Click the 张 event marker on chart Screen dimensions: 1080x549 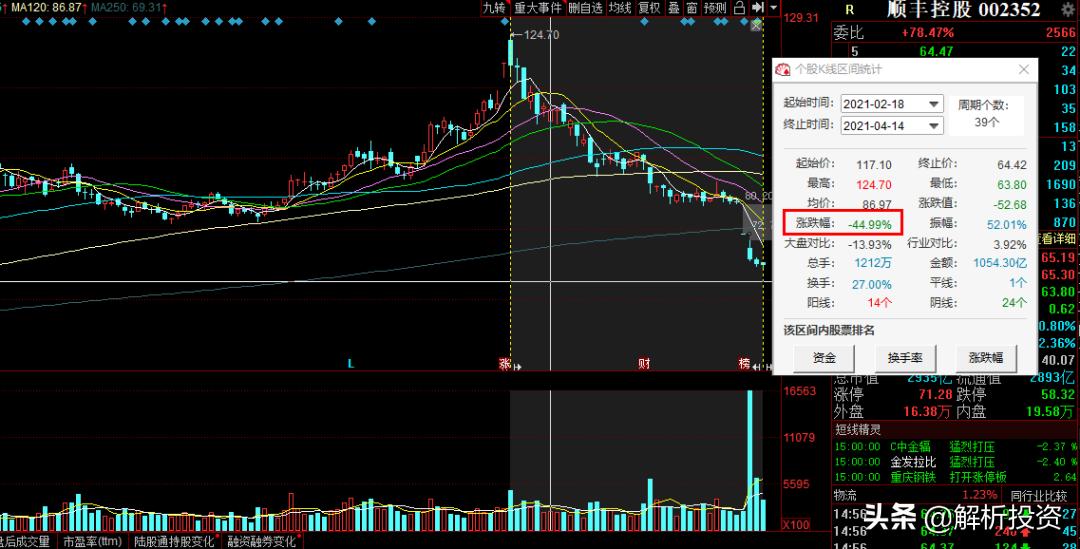(x=504, y=363)
